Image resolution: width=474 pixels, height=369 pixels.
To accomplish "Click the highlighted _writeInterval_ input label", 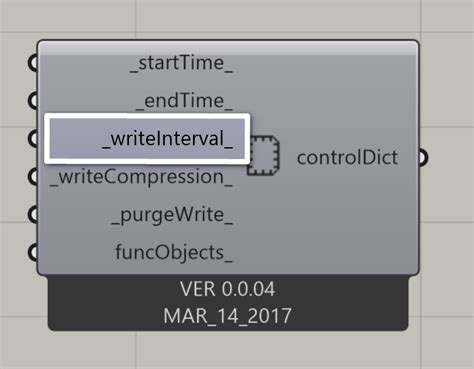I will pyautogui.click(x=147, y=139).
